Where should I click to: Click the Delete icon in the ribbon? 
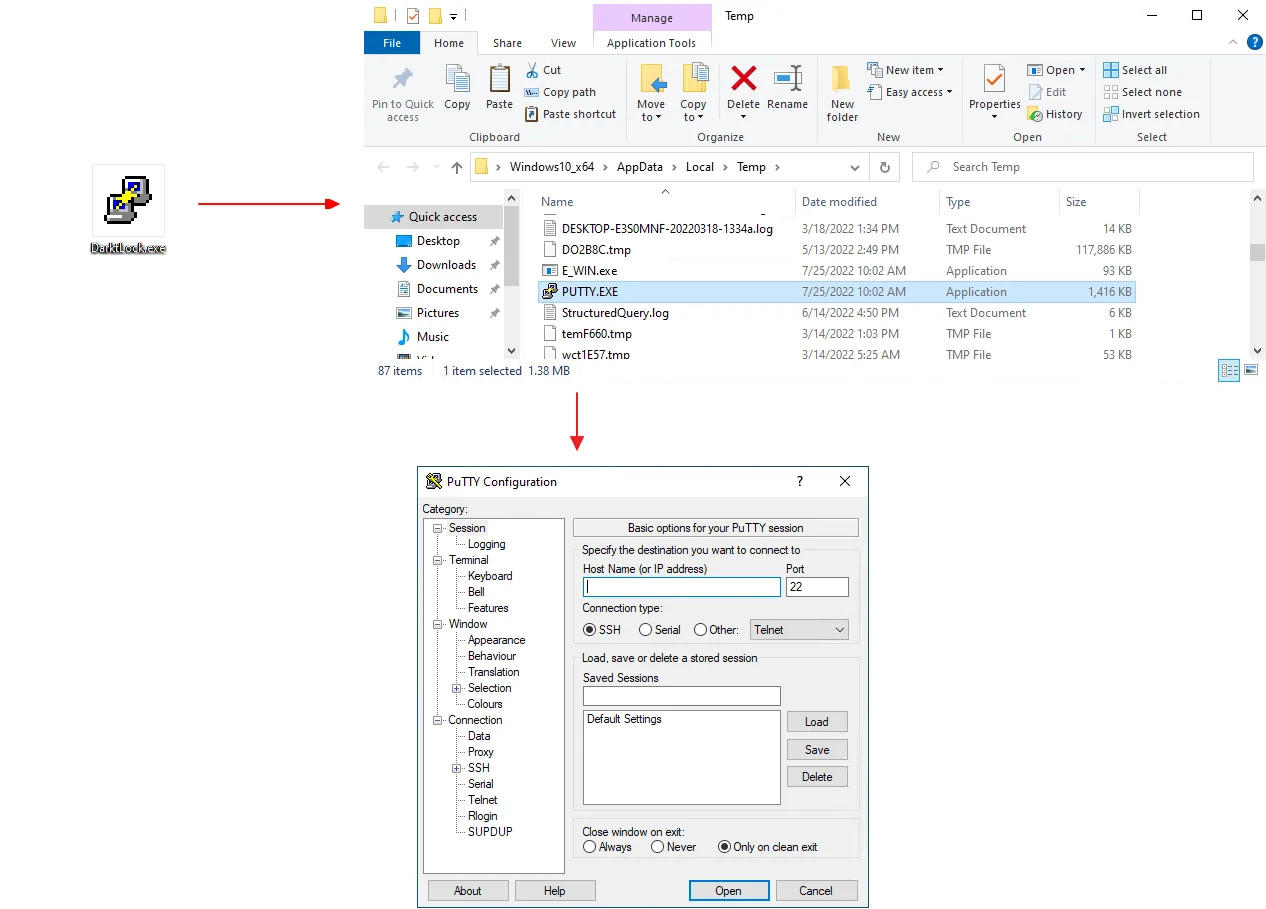(x=743, y=80)
